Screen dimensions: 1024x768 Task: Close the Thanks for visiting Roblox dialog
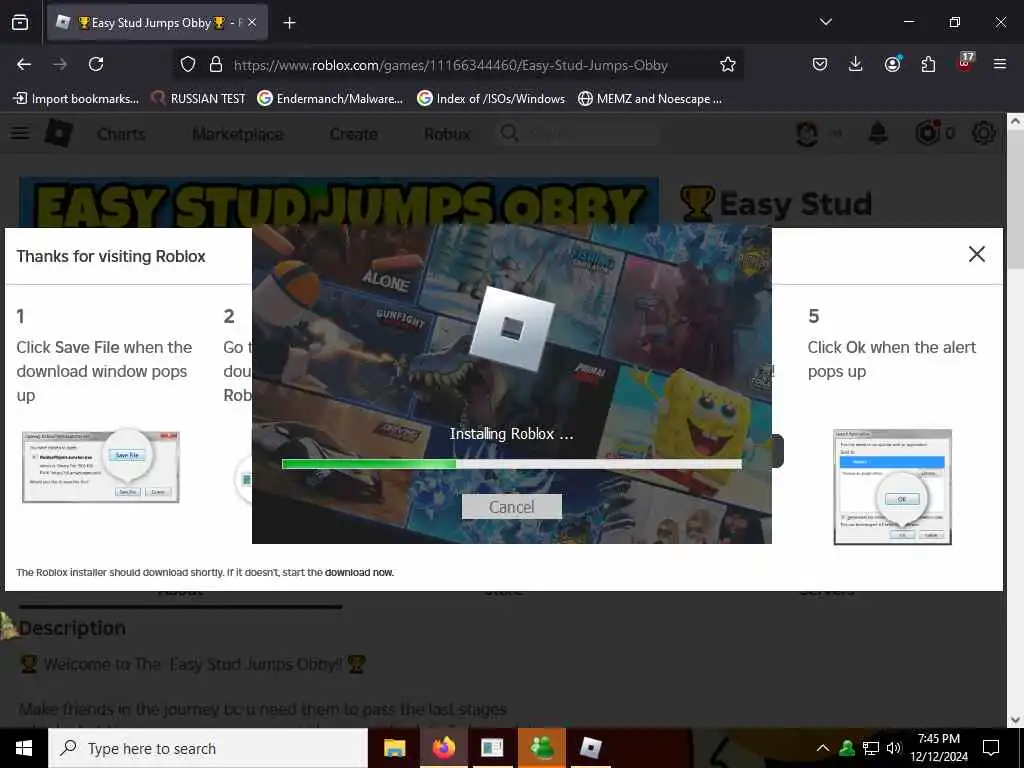point(976,254)
